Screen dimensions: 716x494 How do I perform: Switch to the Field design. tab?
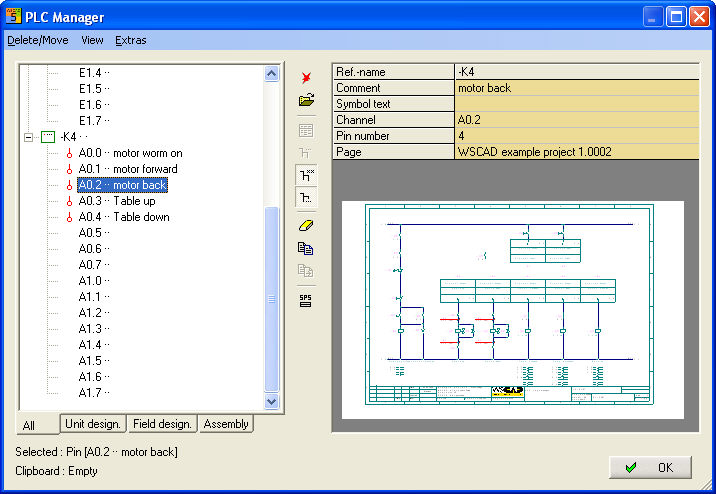(x=162, y=424)
